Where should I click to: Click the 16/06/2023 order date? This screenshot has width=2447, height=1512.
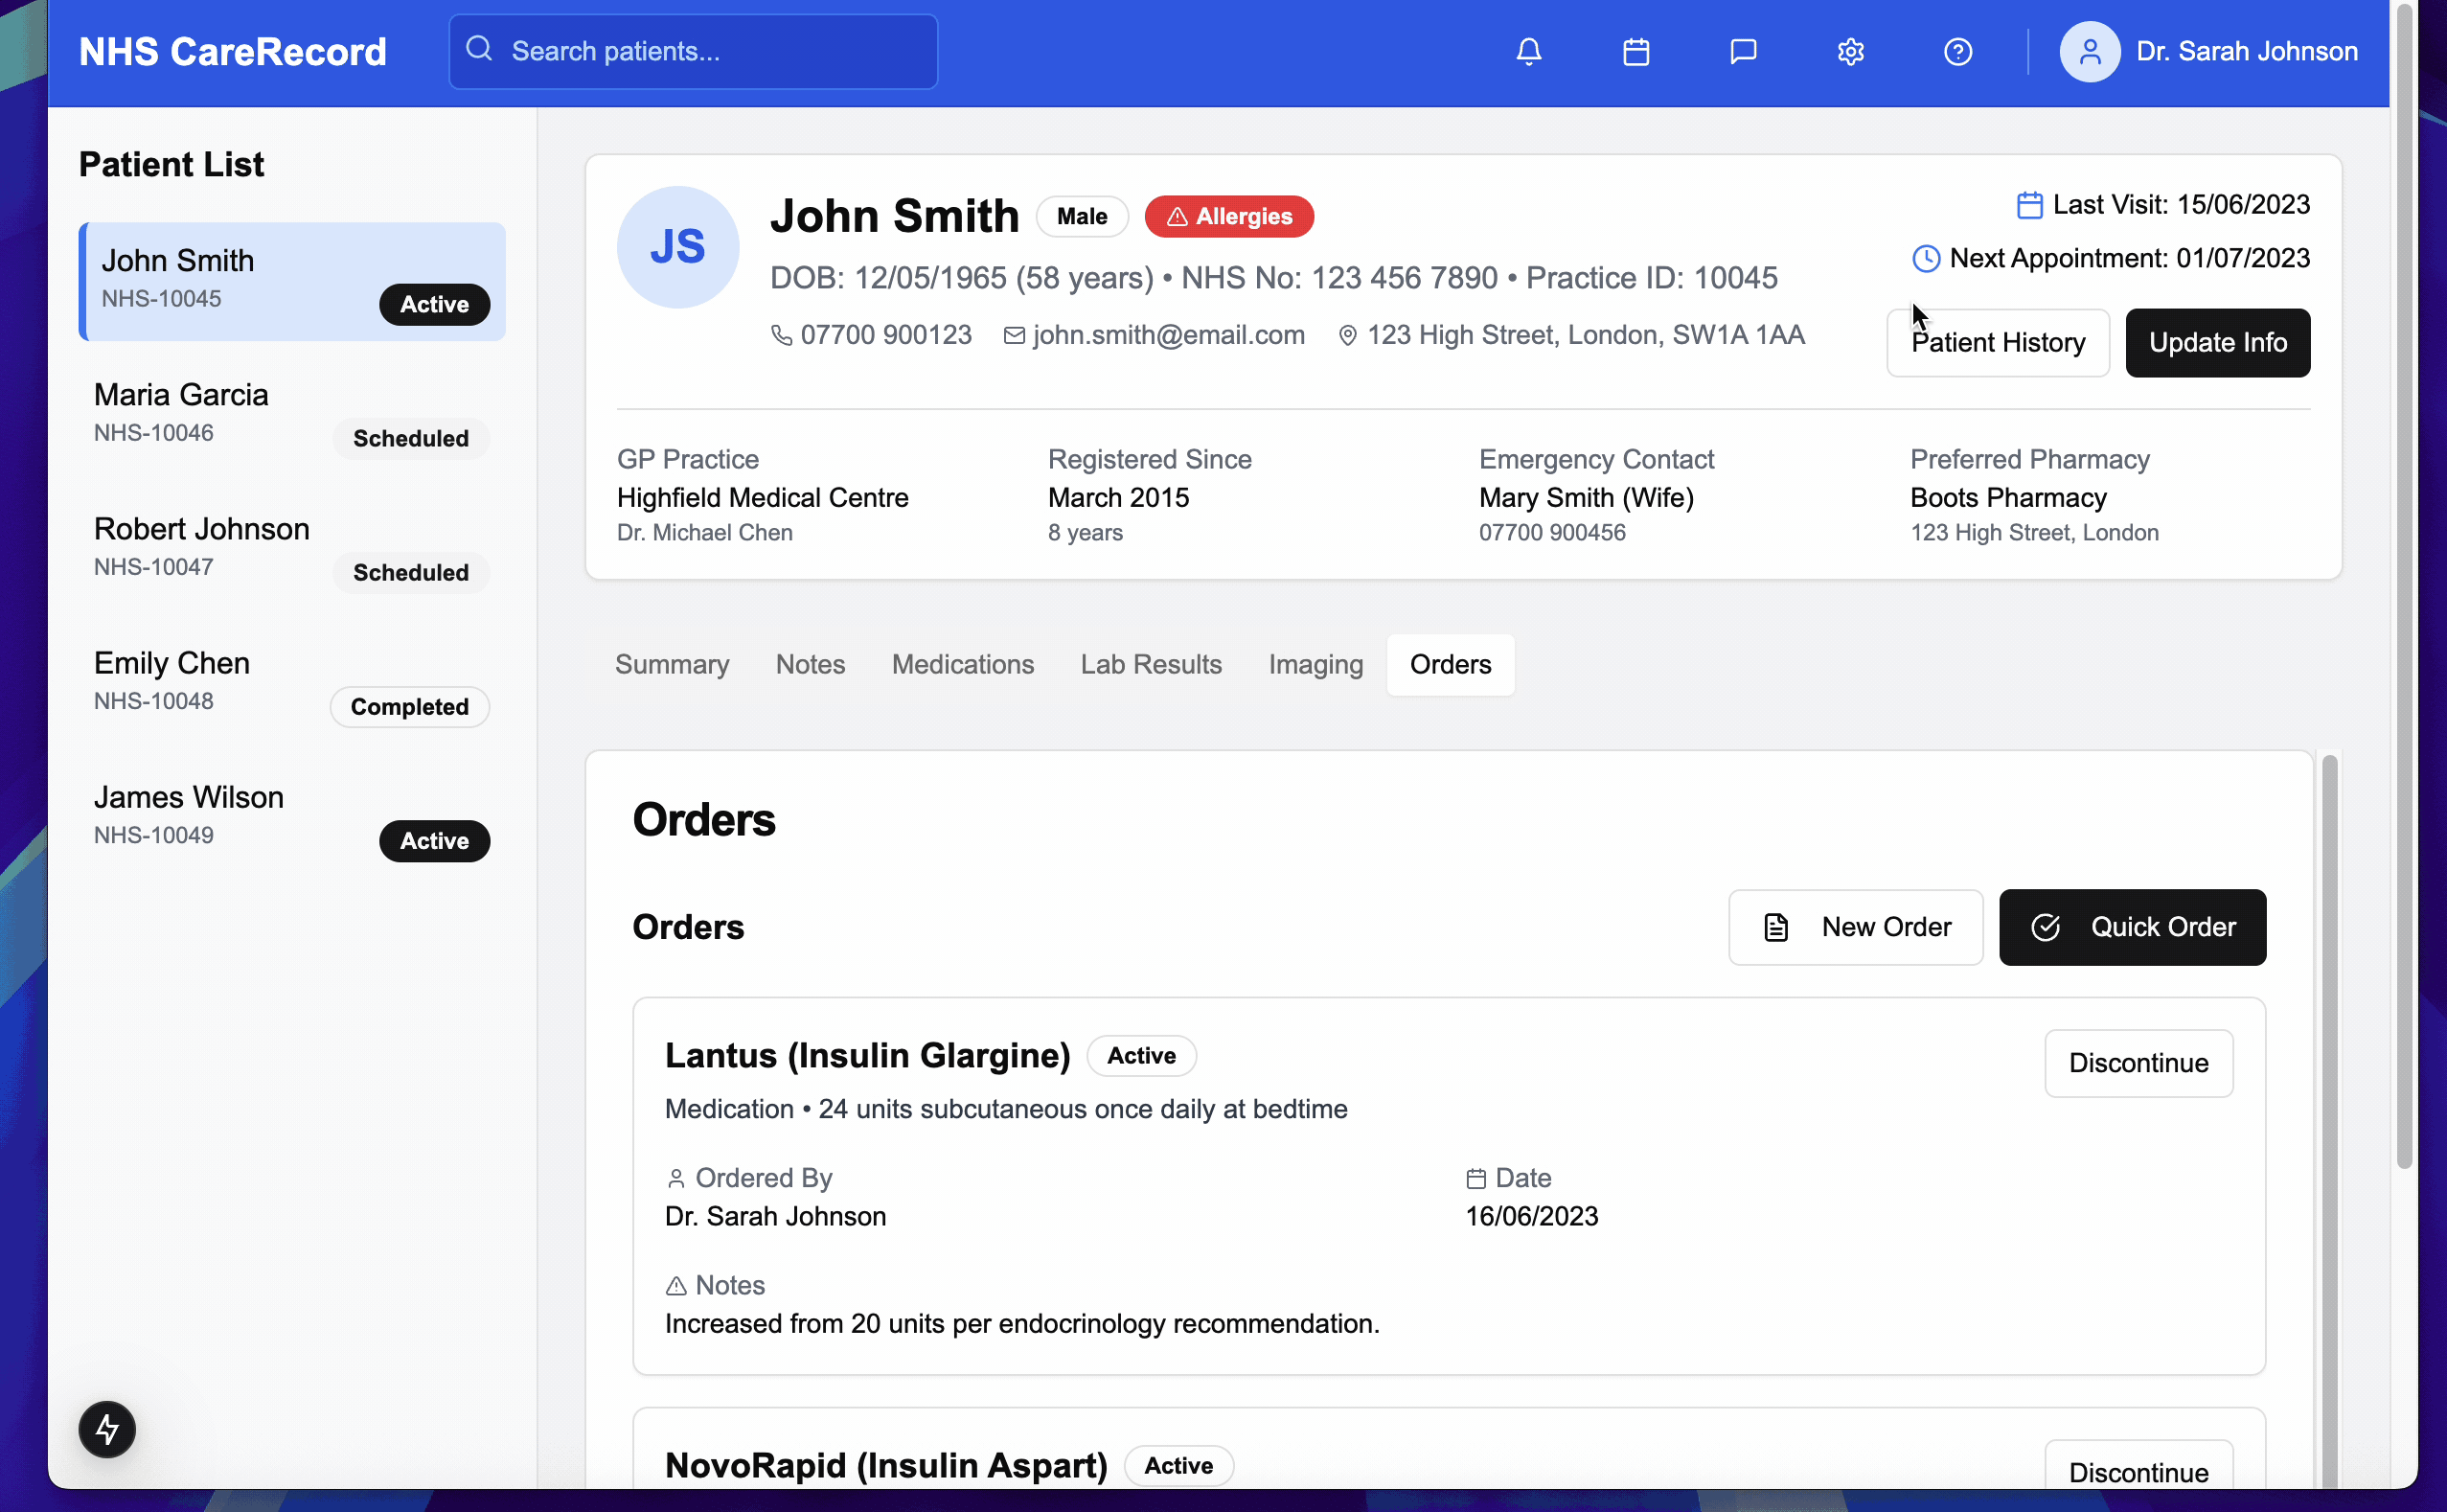point(1531,1217)
